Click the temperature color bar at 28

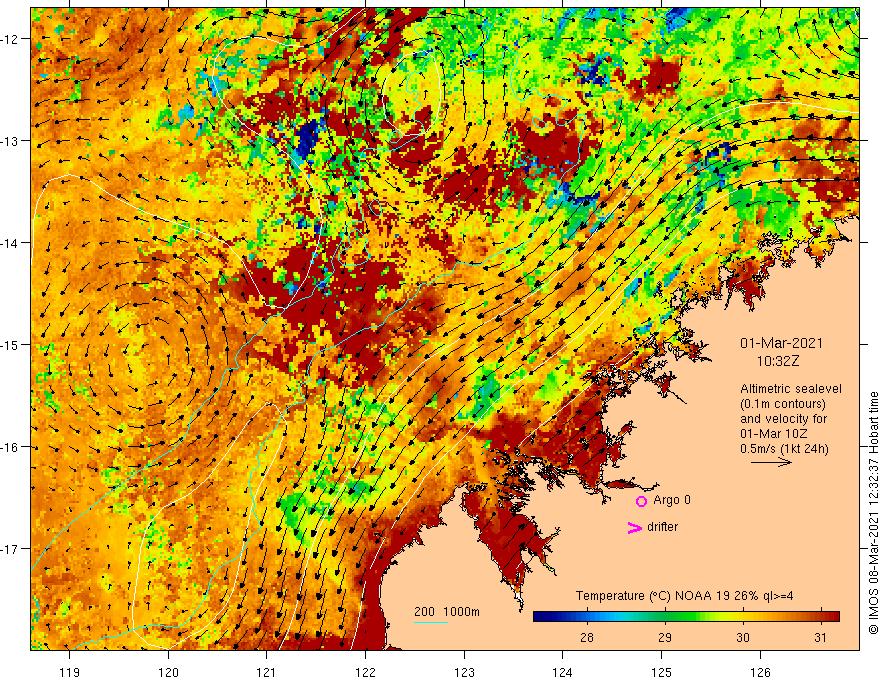(588, 617)
